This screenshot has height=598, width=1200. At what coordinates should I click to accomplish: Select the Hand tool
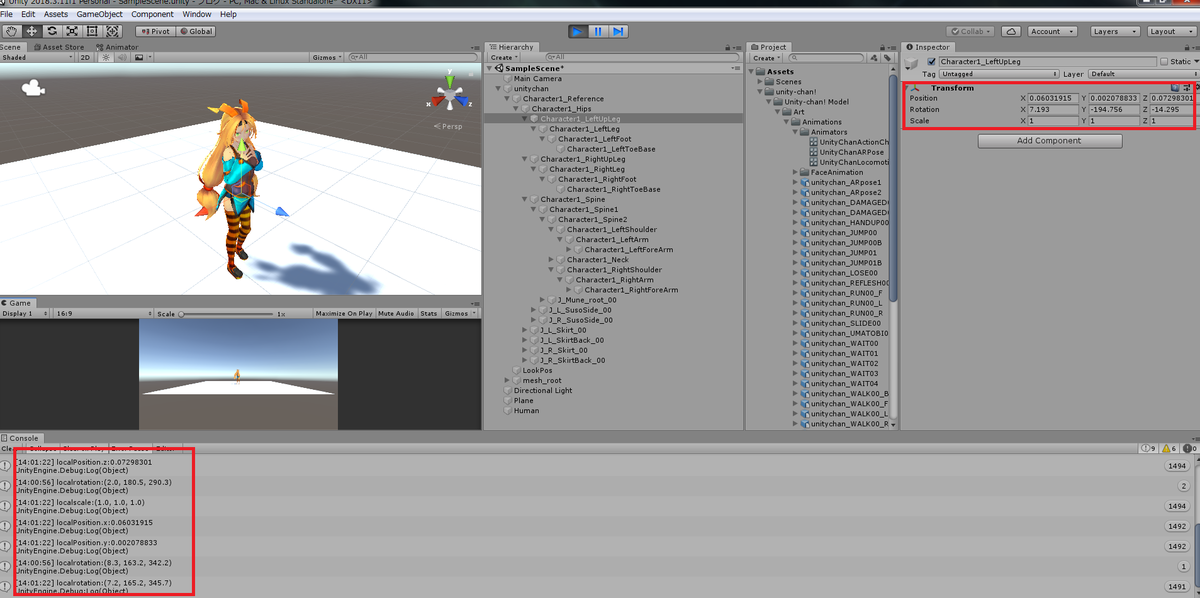[10, 31]
